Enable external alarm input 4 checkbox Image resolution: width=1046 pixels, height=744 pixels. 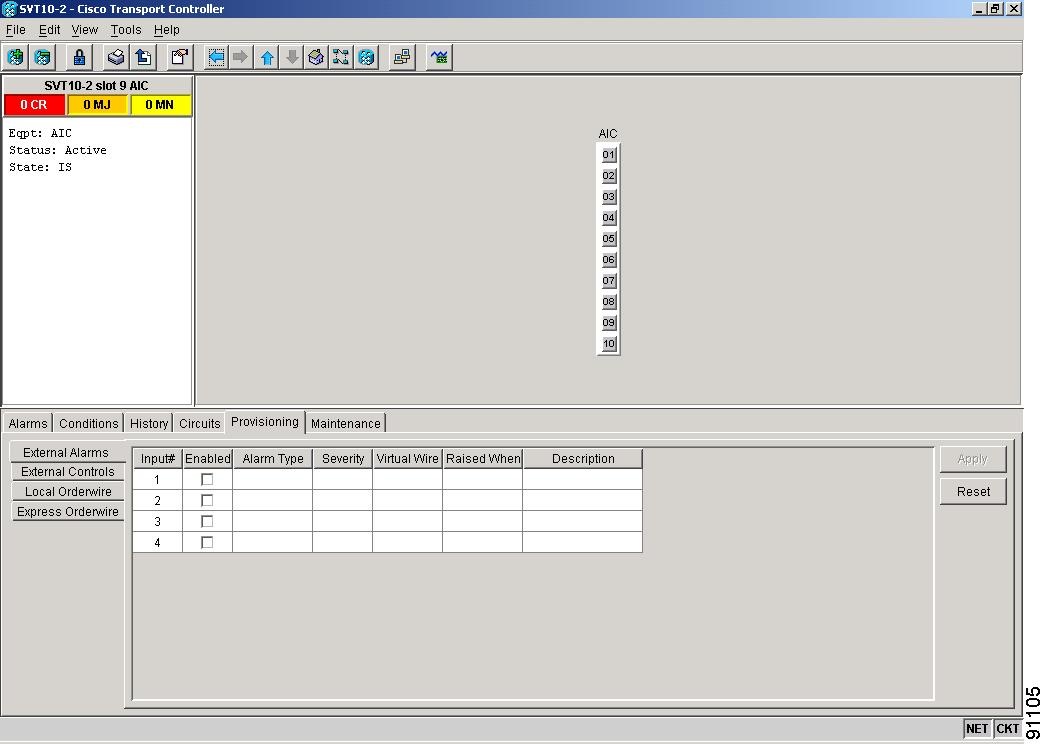point(207,542)
